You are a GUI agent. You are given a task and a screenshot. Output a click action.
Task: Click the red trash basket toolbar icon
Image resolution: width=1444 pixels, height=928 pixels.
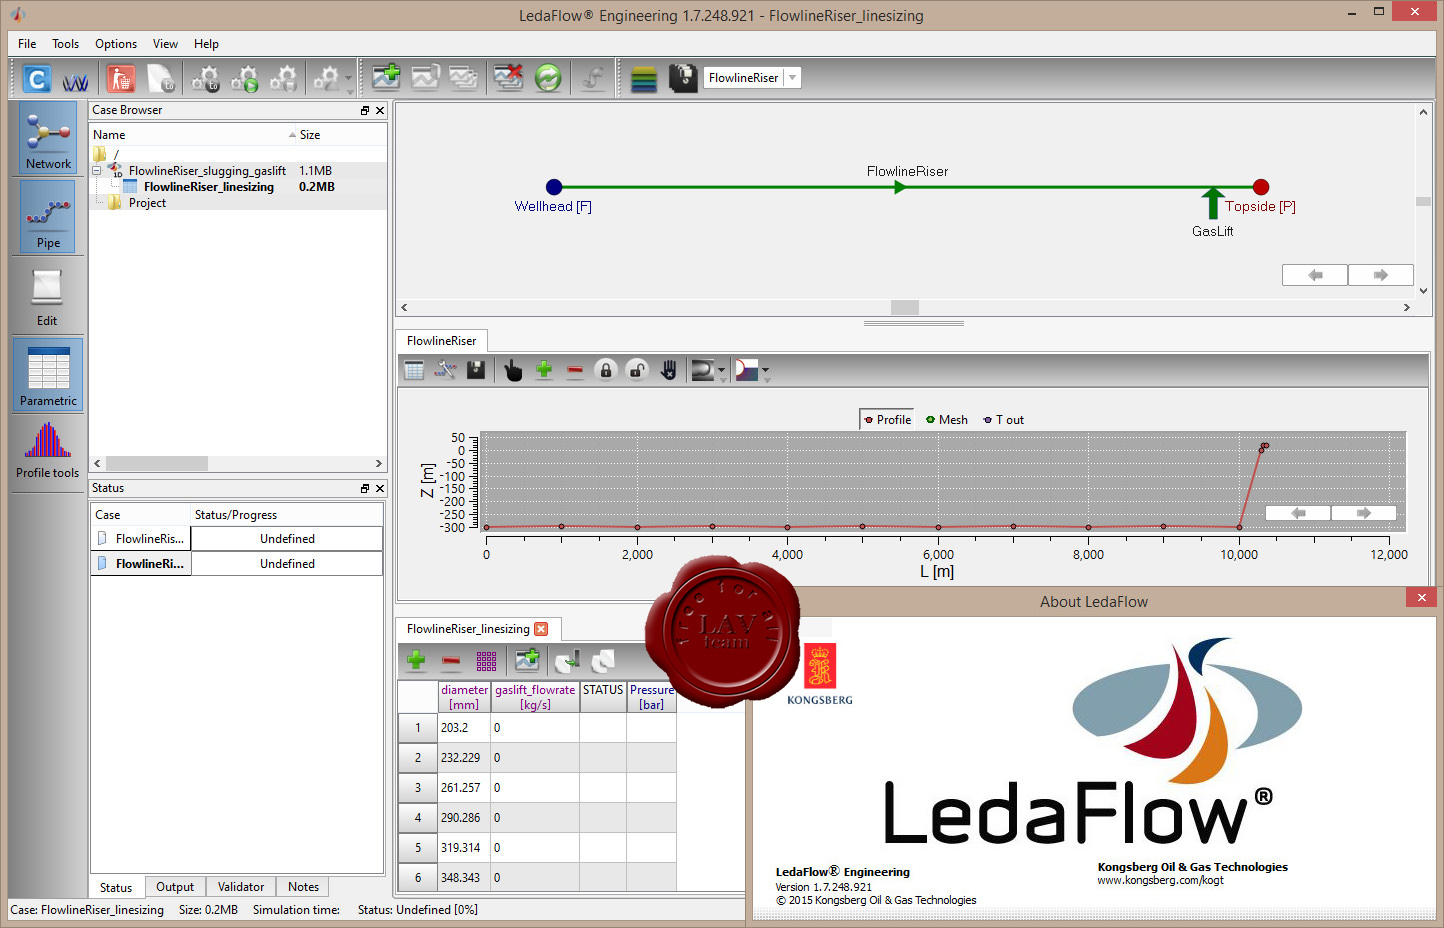pos(120,78)
